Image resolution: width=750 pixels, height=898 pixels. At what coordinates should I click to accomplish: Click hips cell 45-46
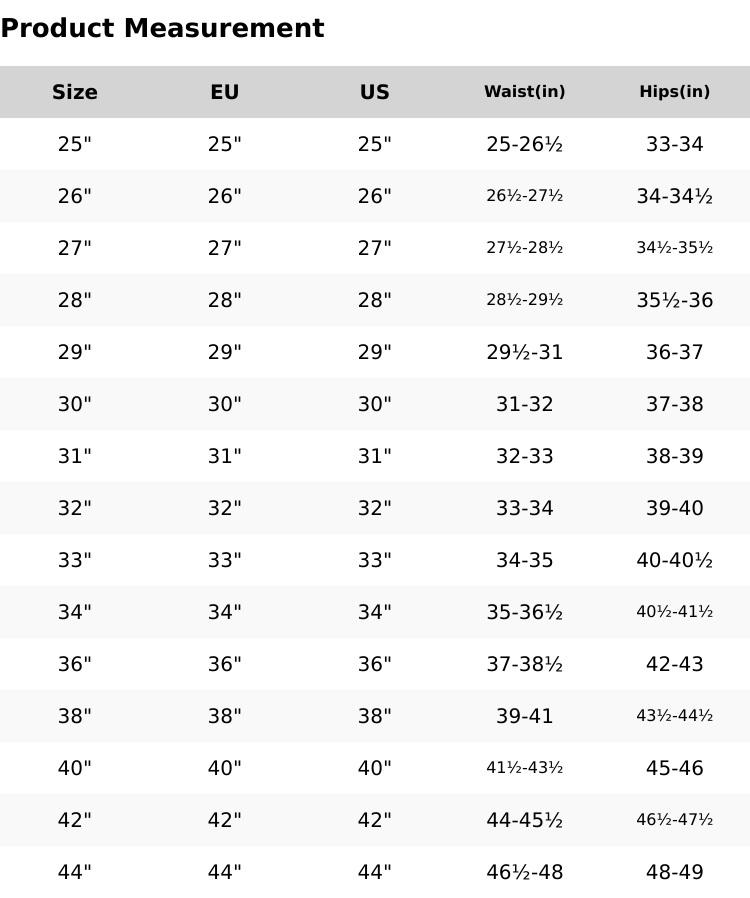[675, 768]
